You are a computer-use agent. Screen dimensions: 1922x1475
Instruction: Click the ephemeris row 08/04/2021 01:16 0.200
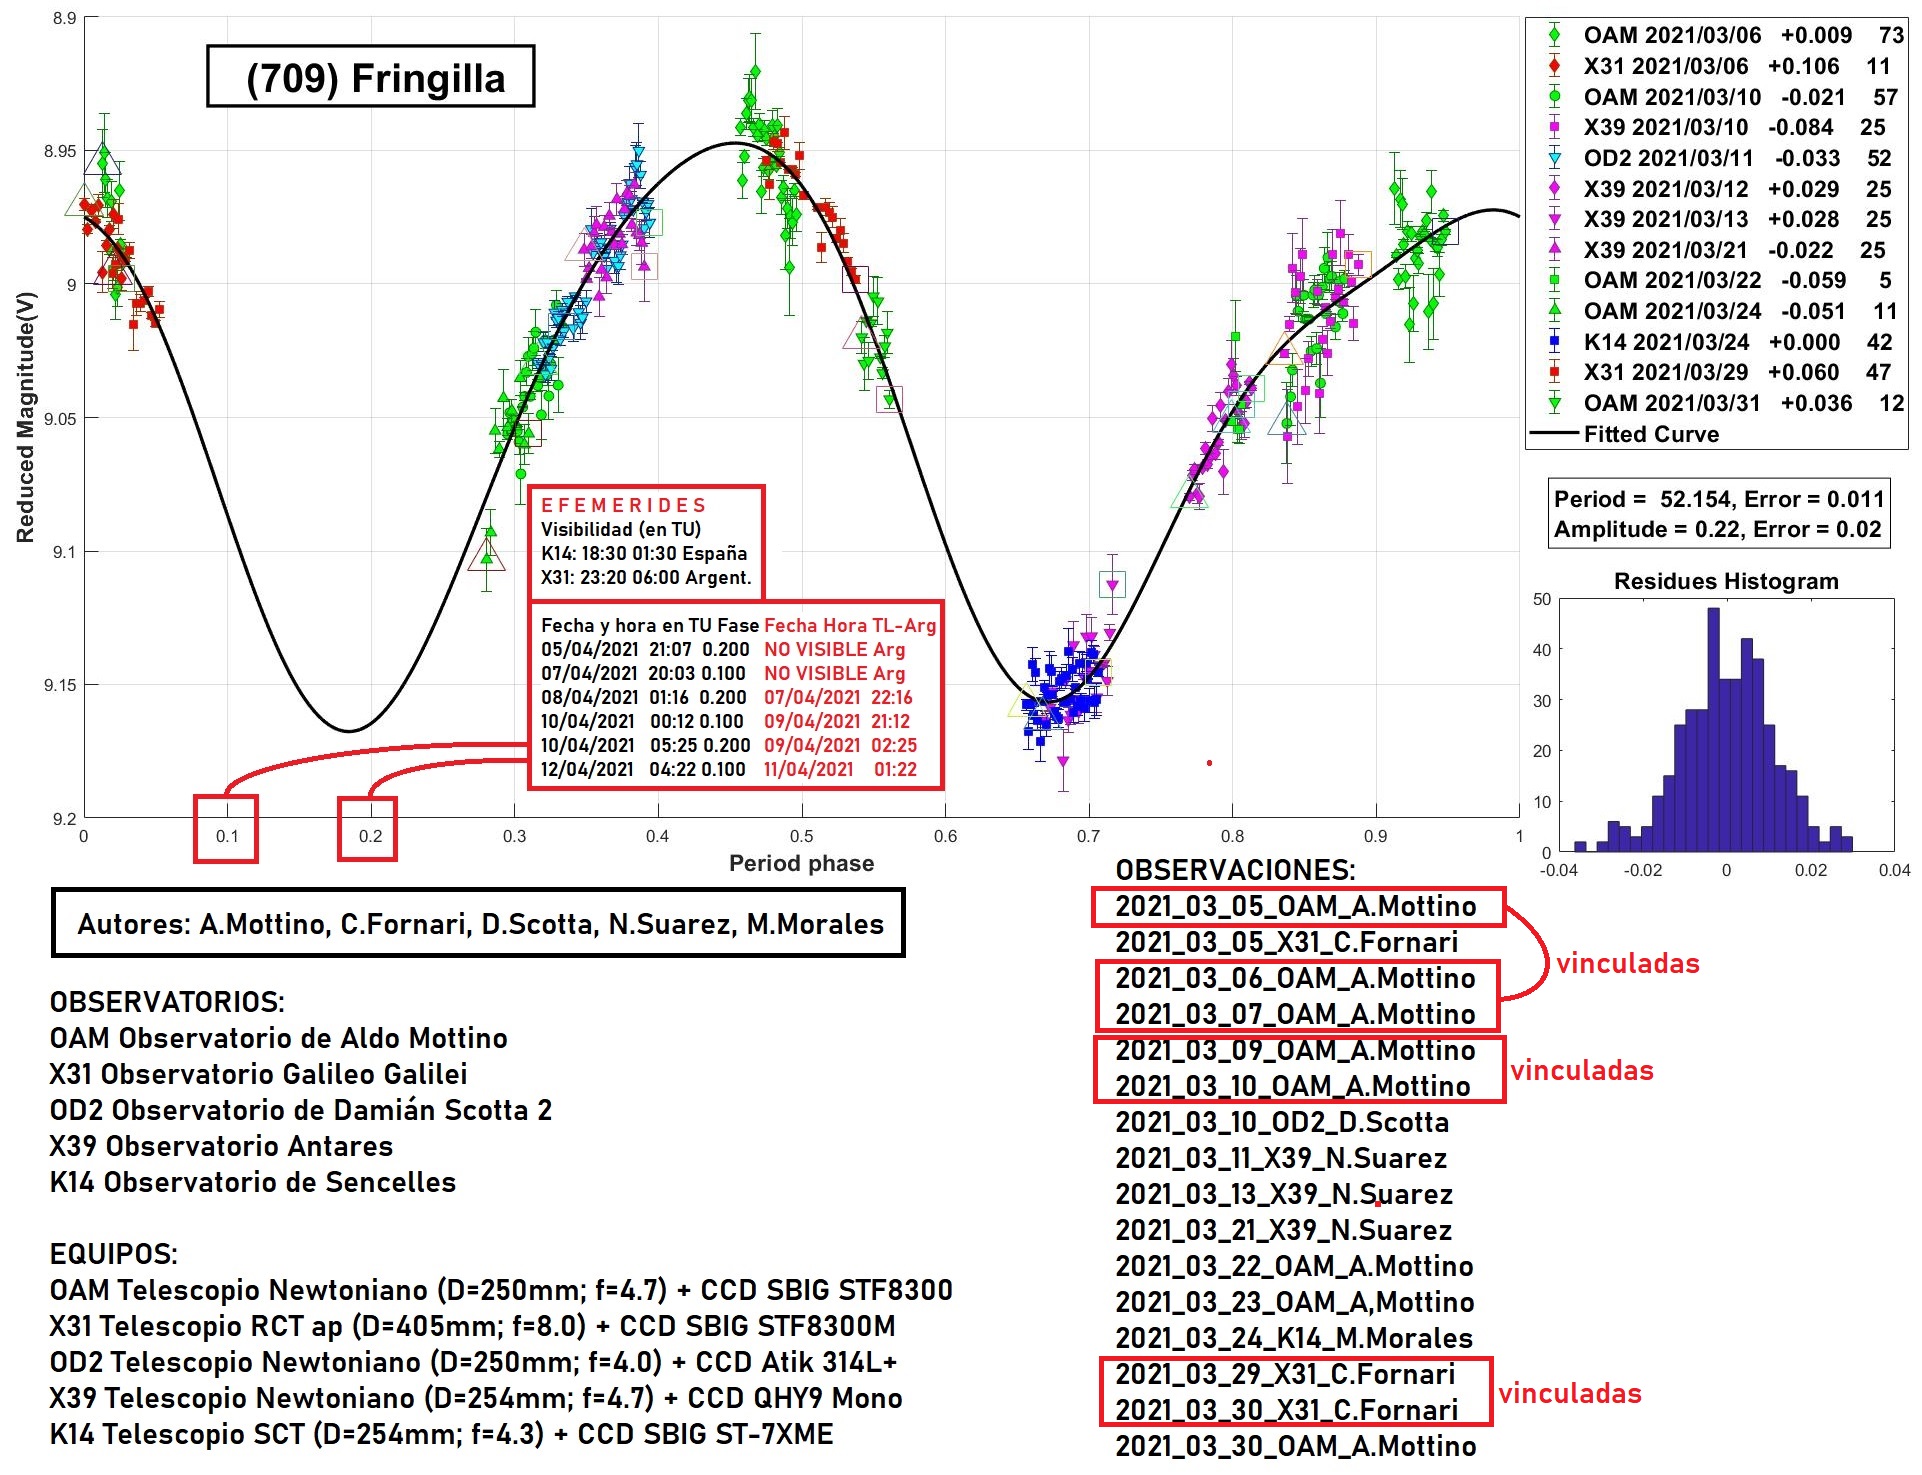[x=644, y=697]
